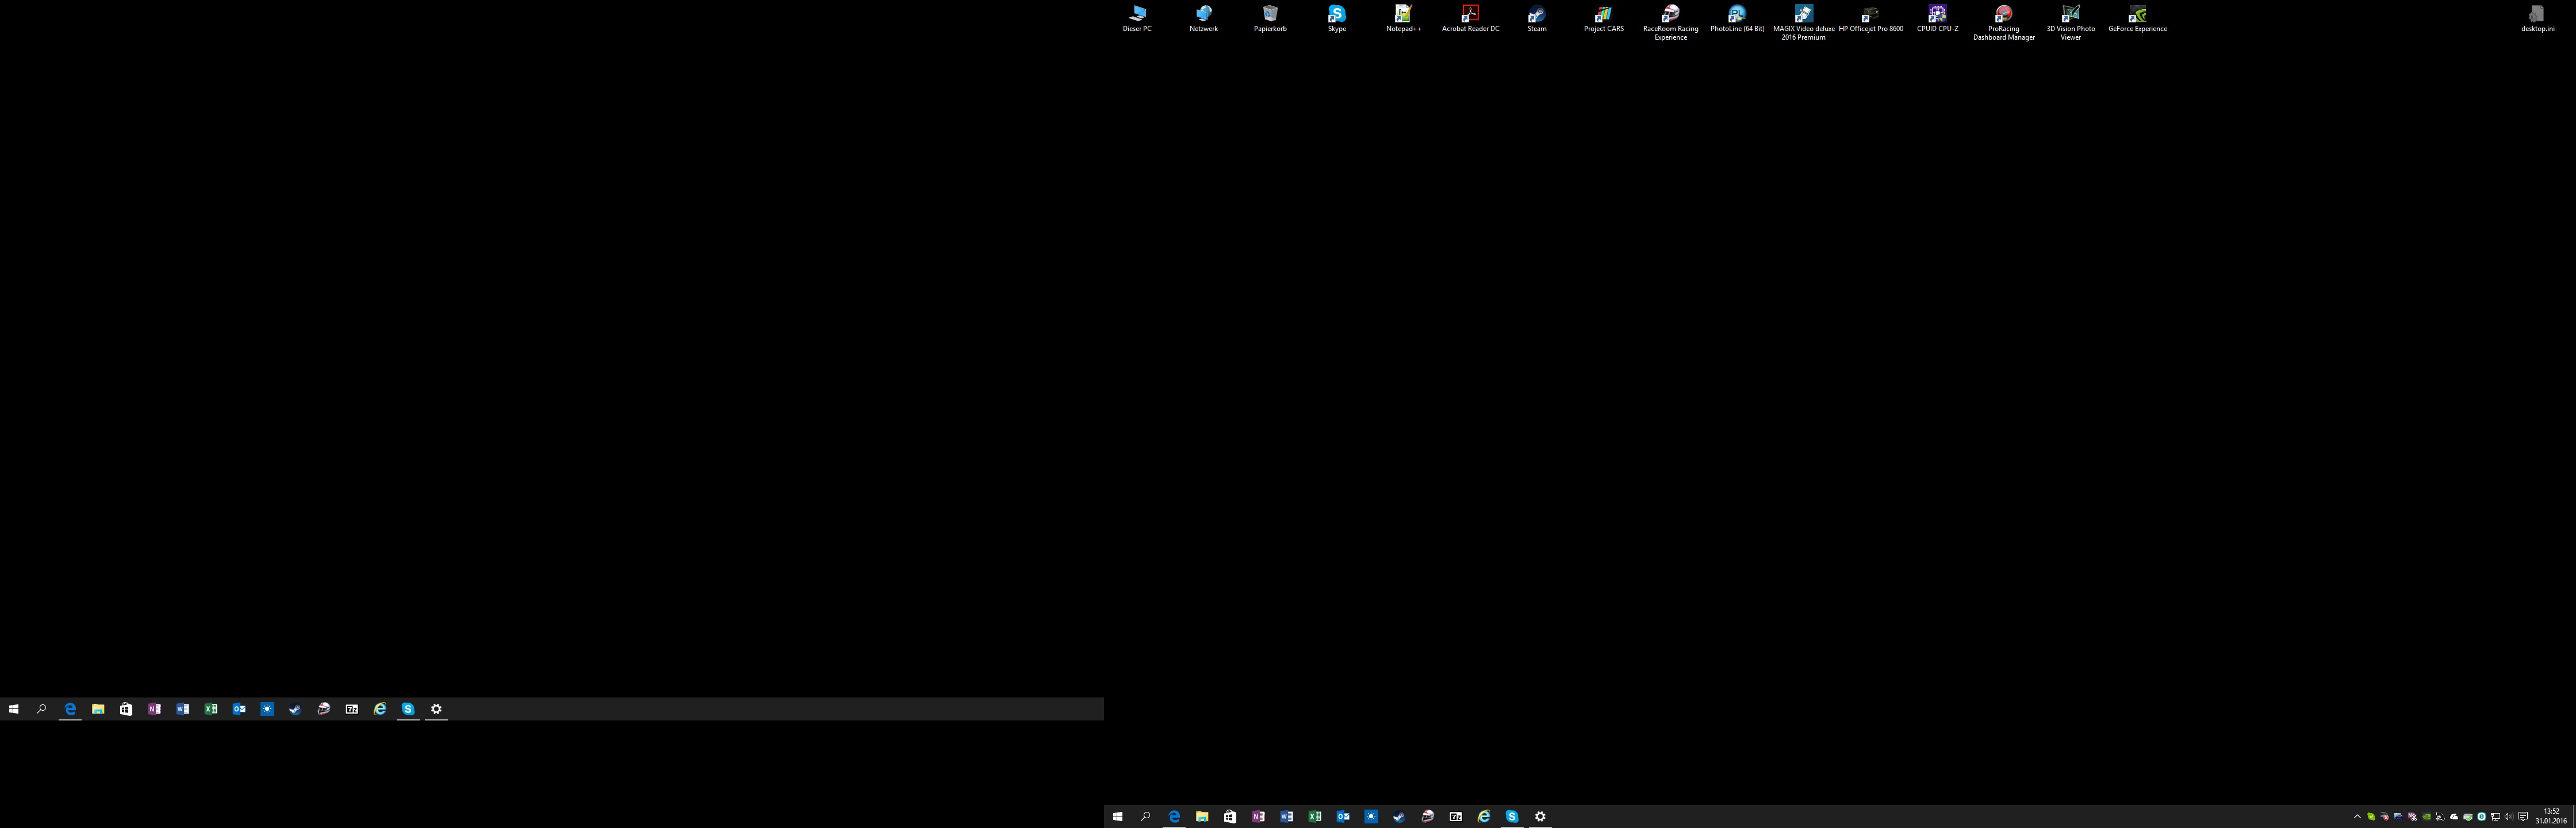Open the volume speaker control in tray
Viewport: 2576px width, 828px height.
pos(2508,817)
